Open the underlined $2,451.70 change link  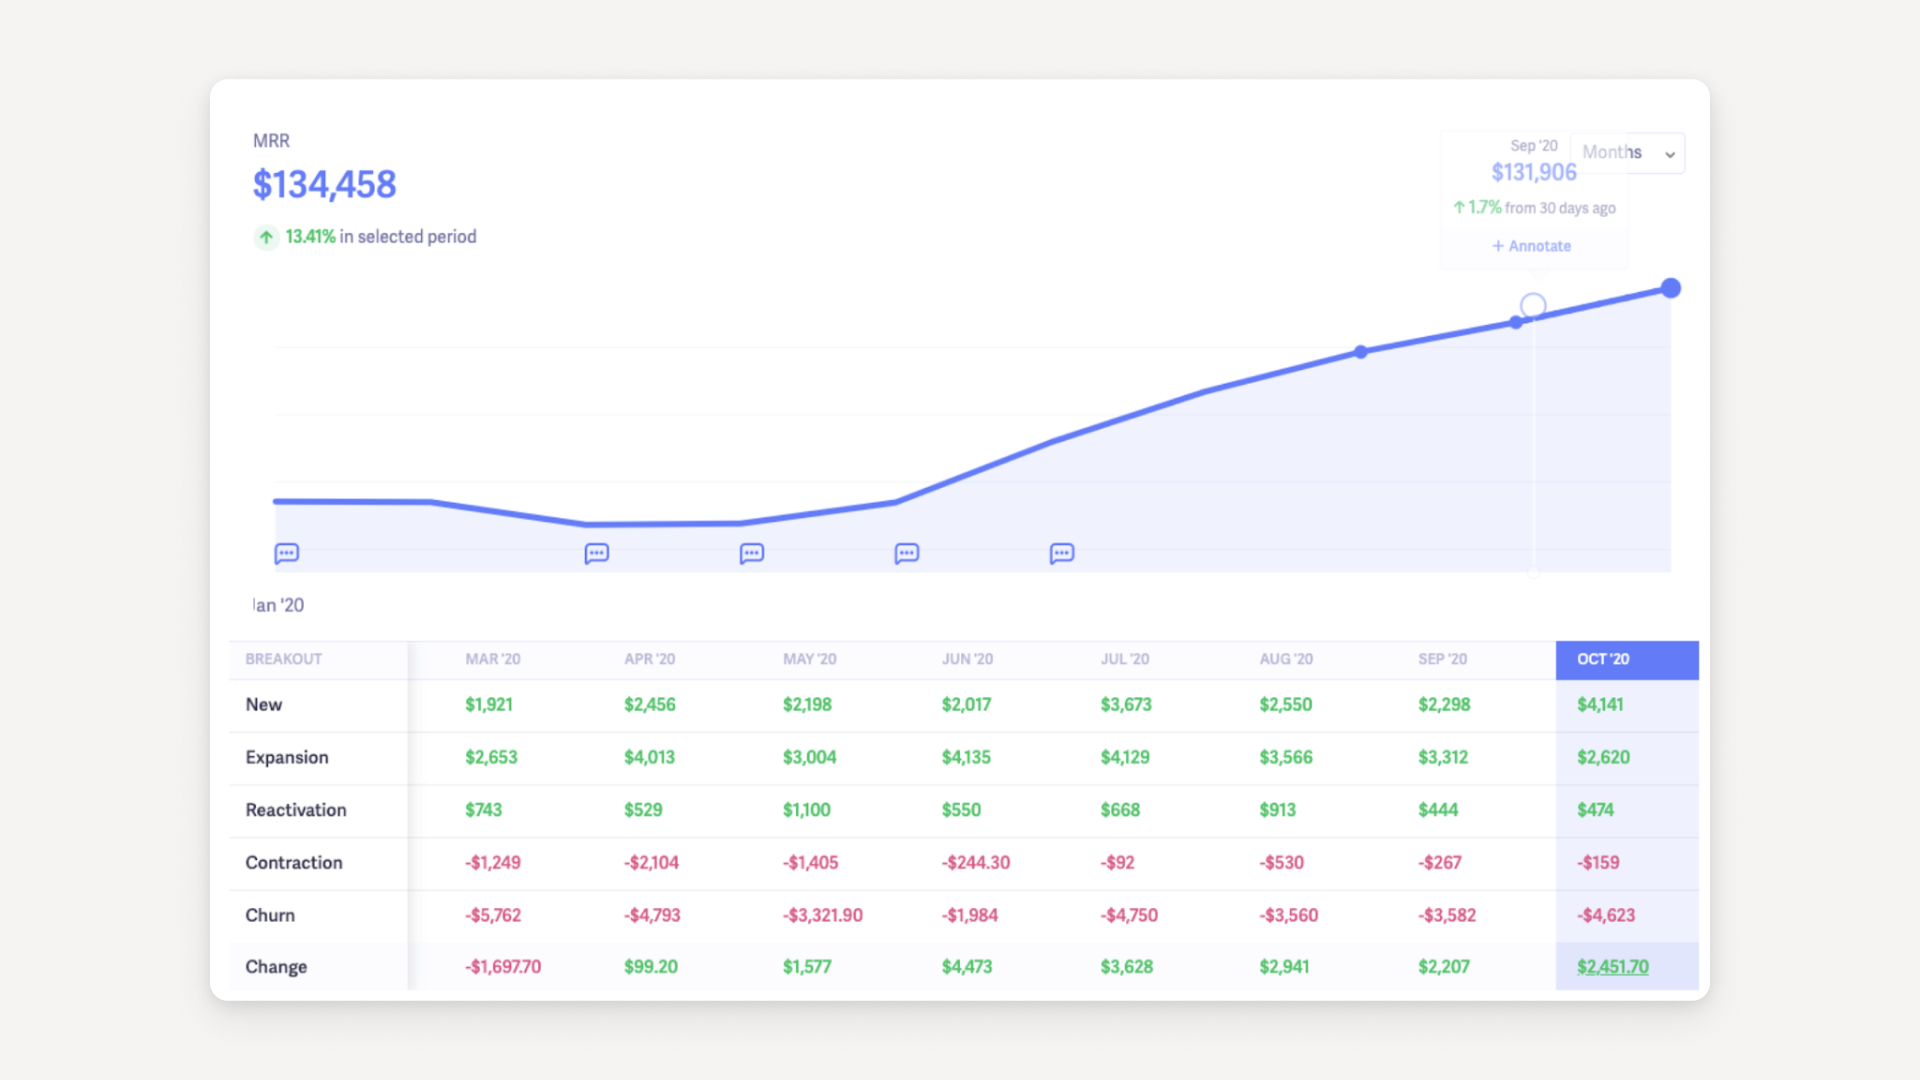[1611, 966]
